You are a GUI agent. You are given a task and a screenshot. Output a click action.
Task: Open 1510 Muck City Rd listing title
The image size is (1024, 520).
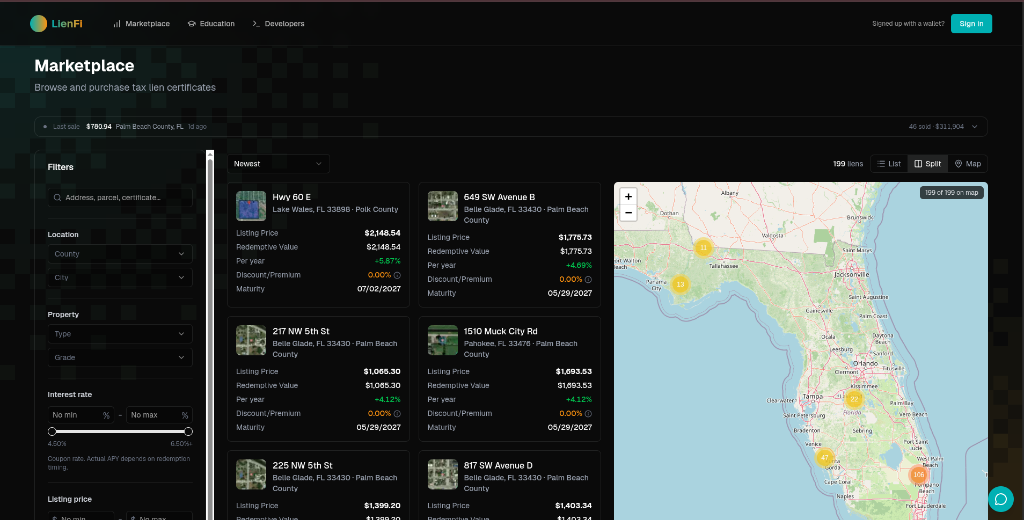click(500, 331)
